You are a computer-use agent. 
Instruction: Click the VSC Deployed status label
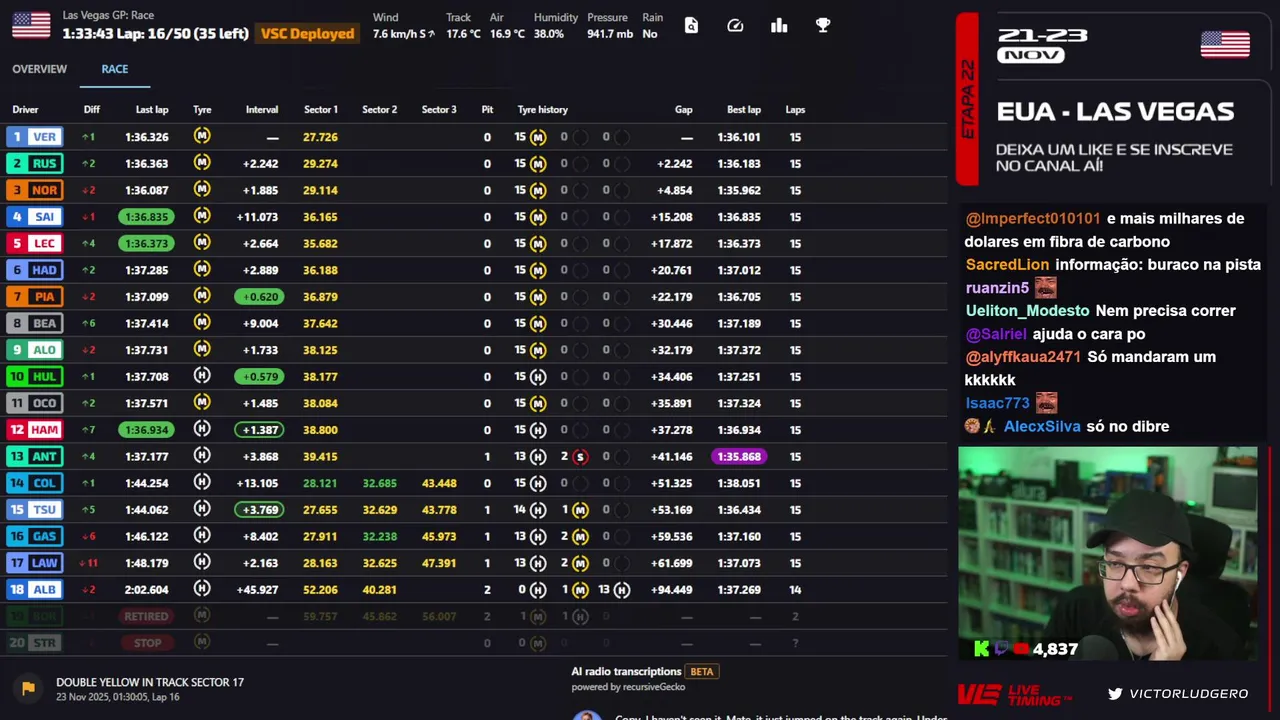coord(307,34)
